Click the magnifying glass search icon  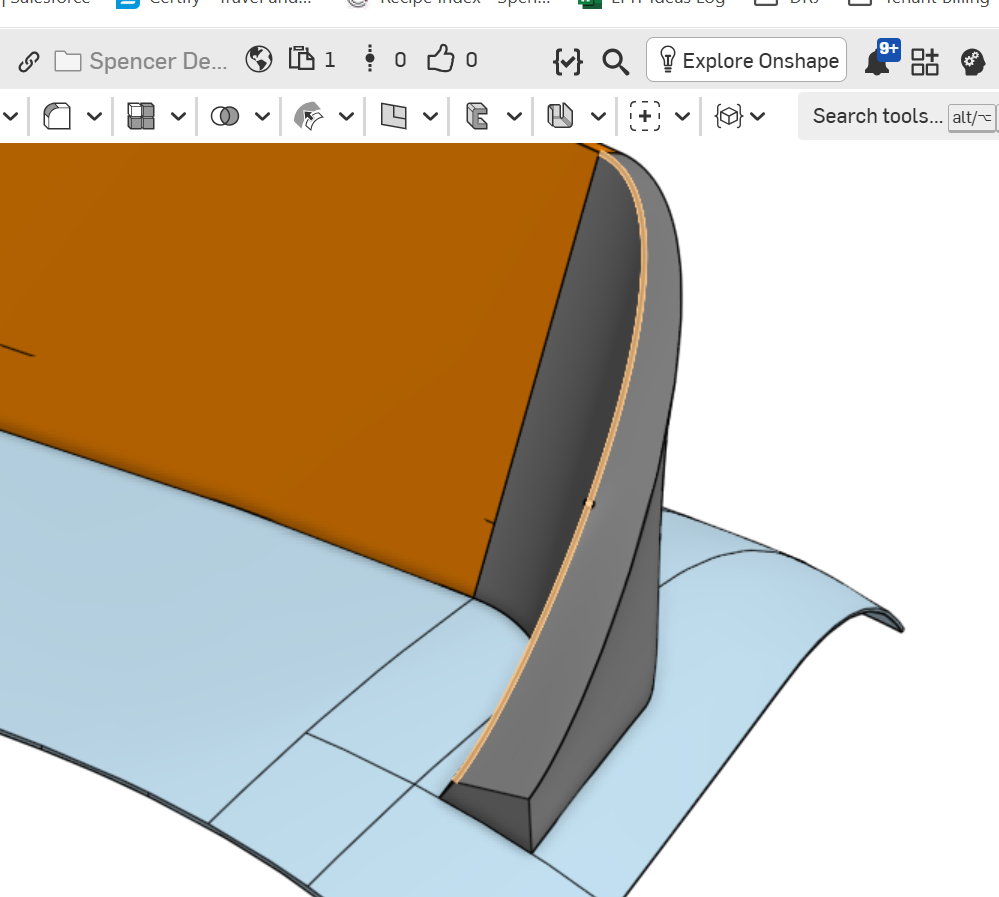tap(615, 61)
